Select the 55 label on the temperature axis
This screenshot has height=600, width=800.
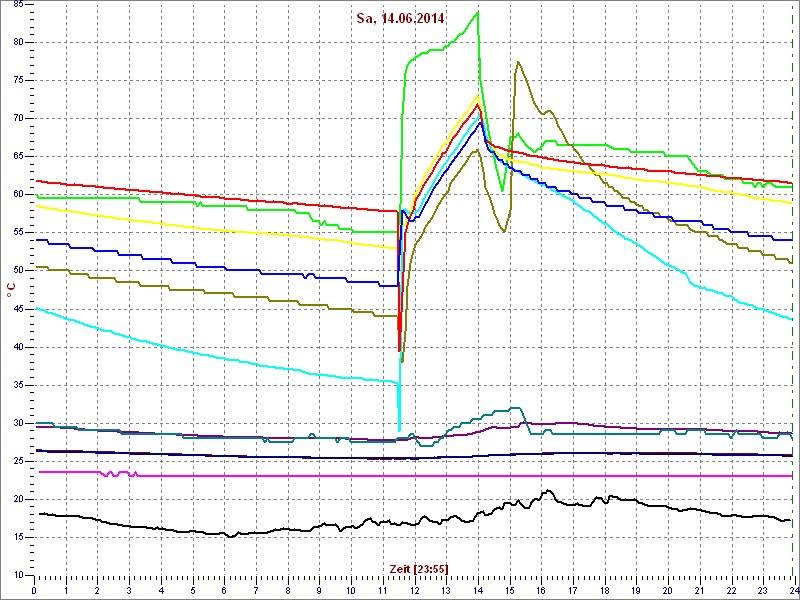click(19, 233)
